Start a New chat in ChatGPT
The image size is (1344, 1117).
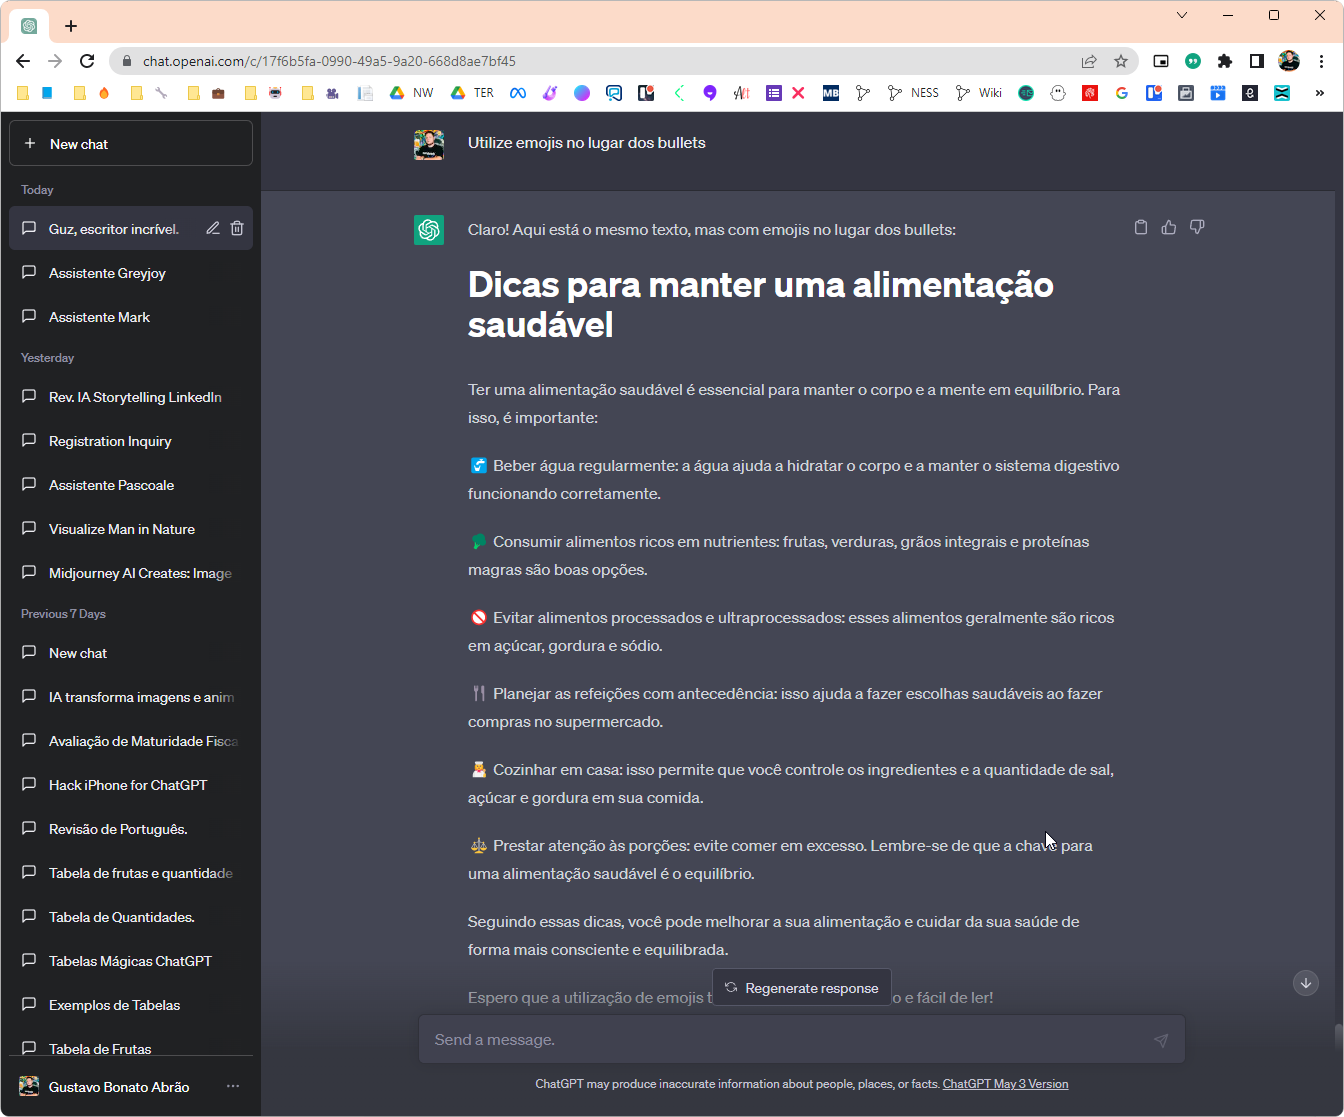coord(130,144)
